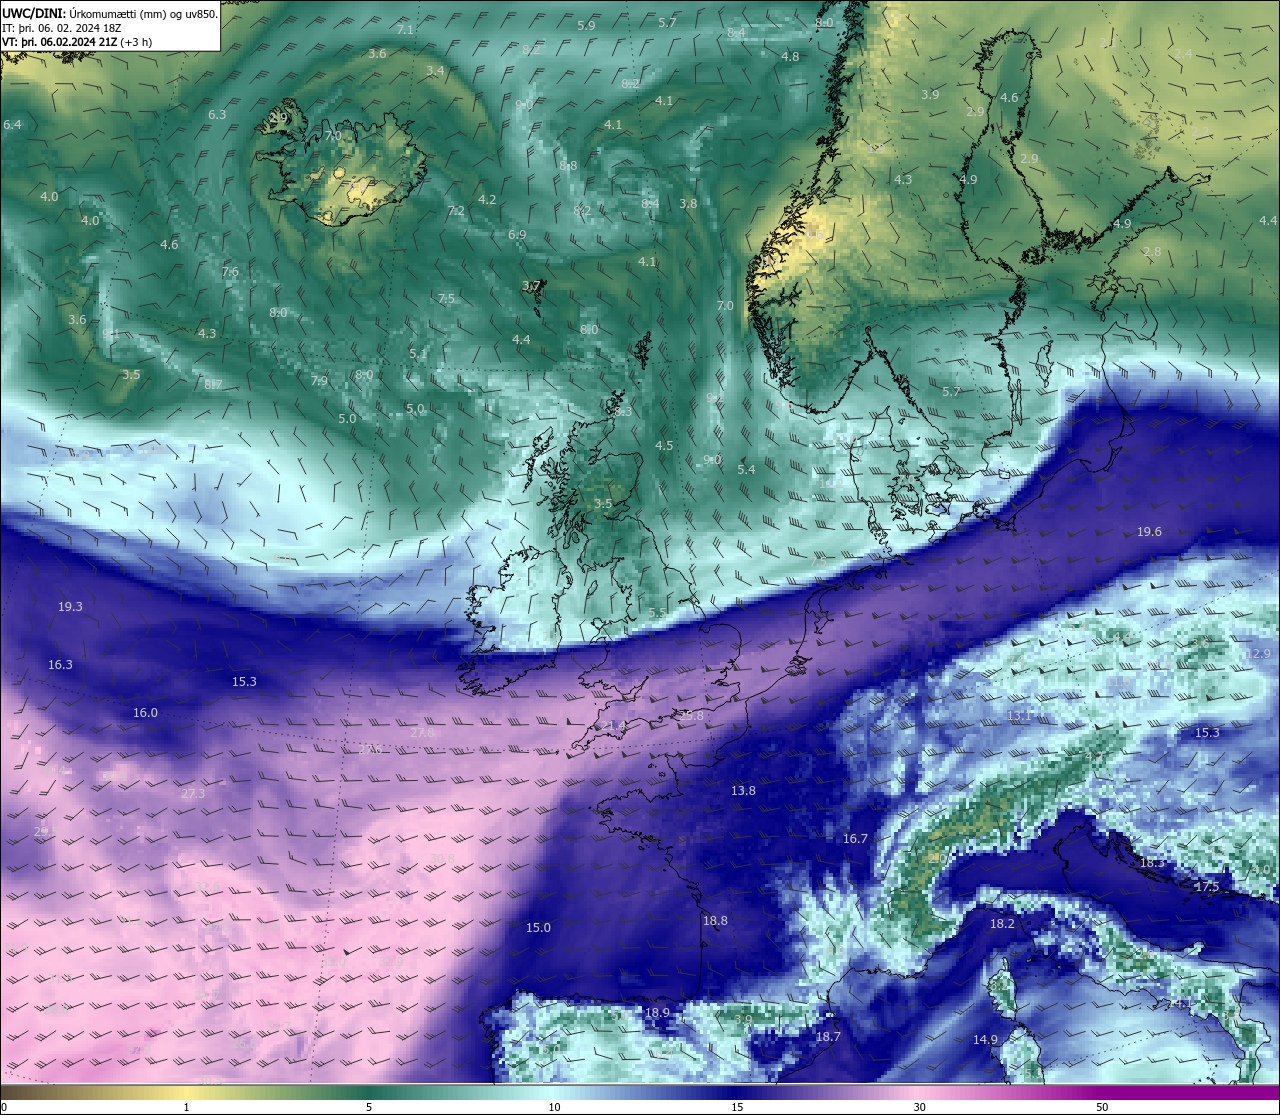Screen dimensions: 1280x1115
Task: Click the 17.5 value on the map
Action: [1207, 887]
